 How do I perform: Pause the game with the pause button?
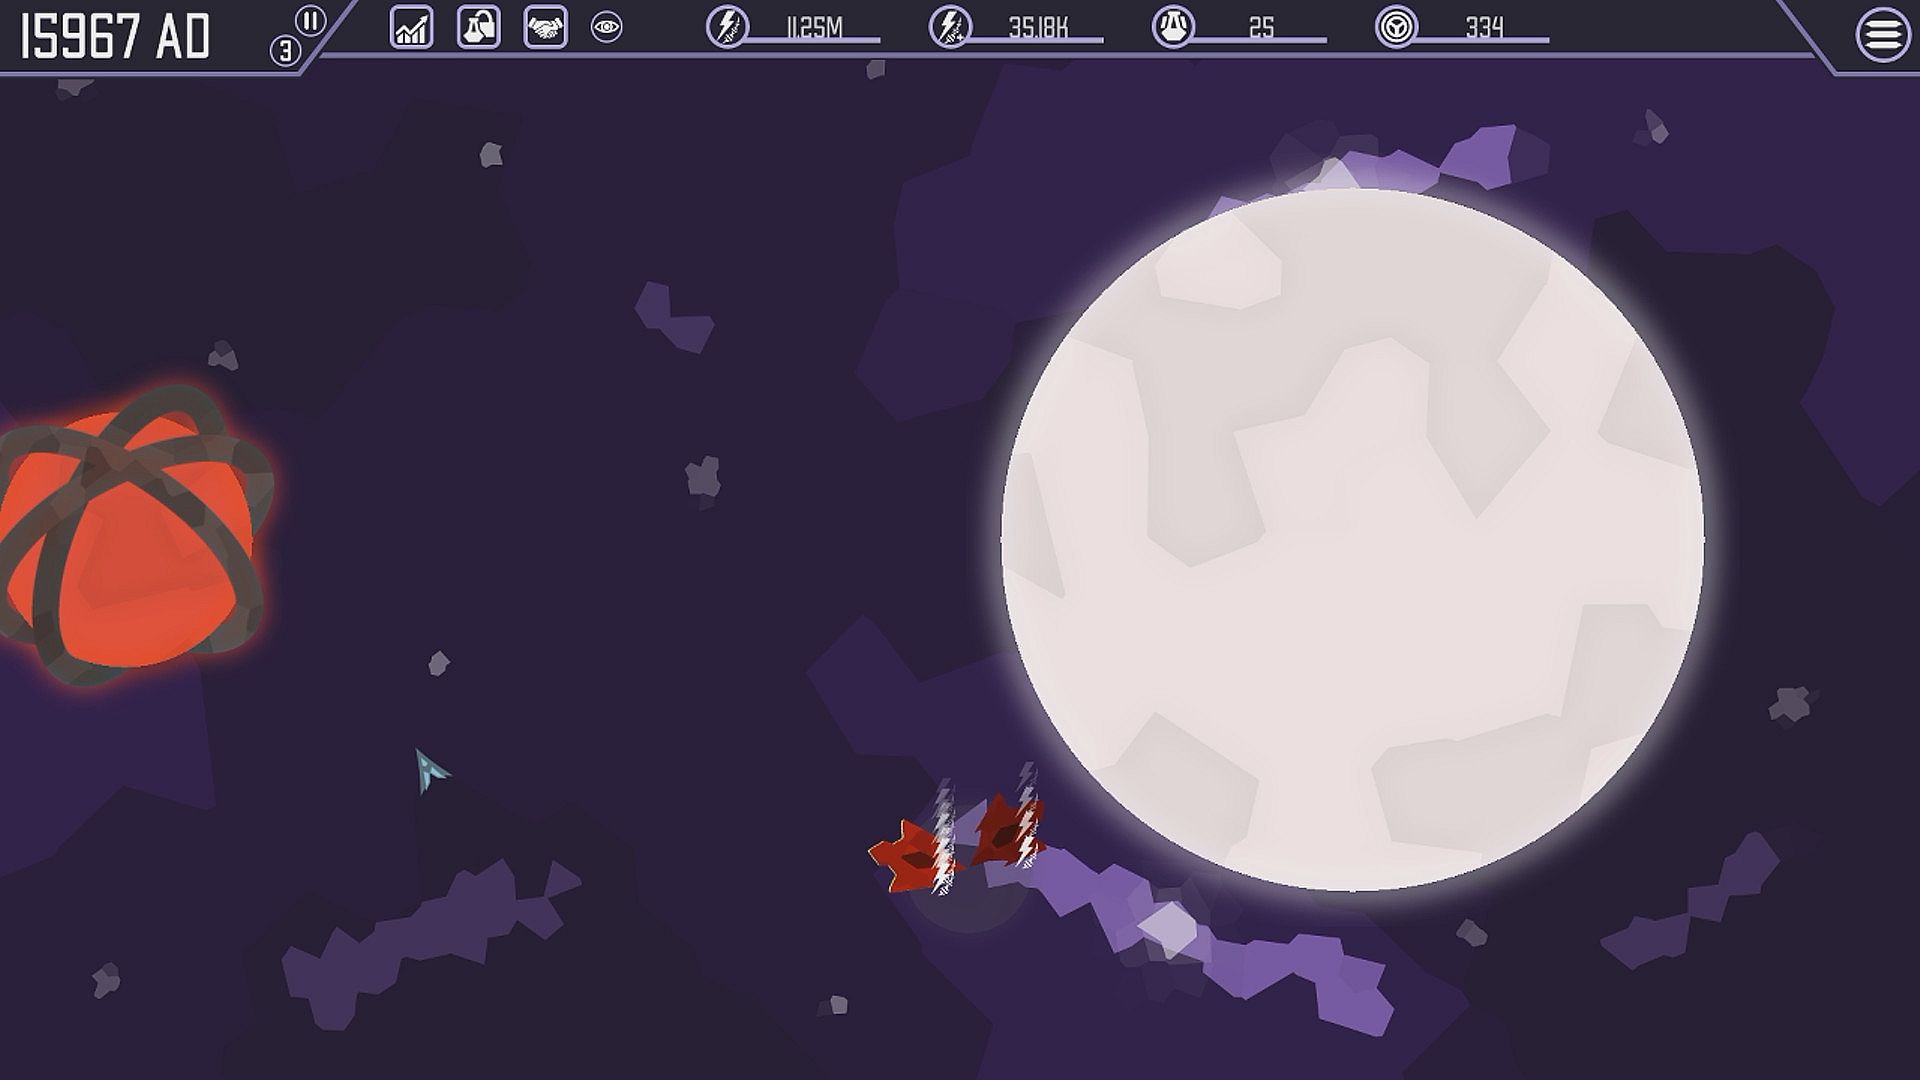(311, 21)
